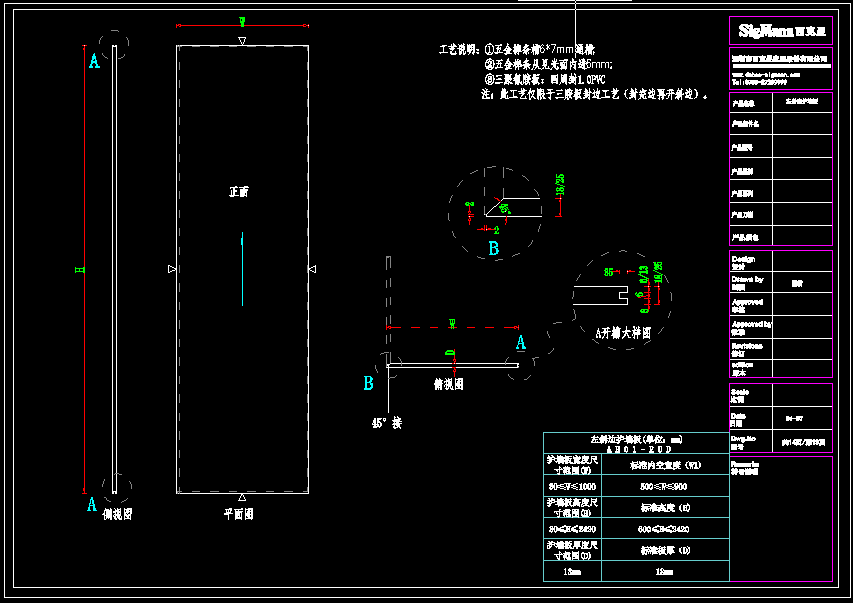Click the A开槽大样图 detail caption
This screenshot has width=853, height=603.
tap(623, 333)
